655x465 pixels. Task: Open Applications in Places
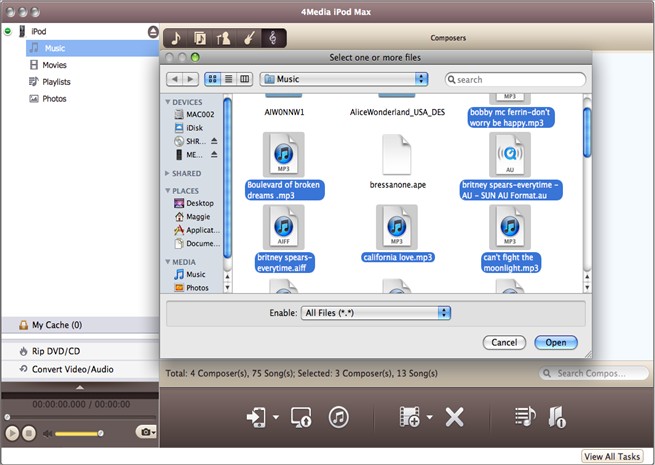(x=197, y=230)
